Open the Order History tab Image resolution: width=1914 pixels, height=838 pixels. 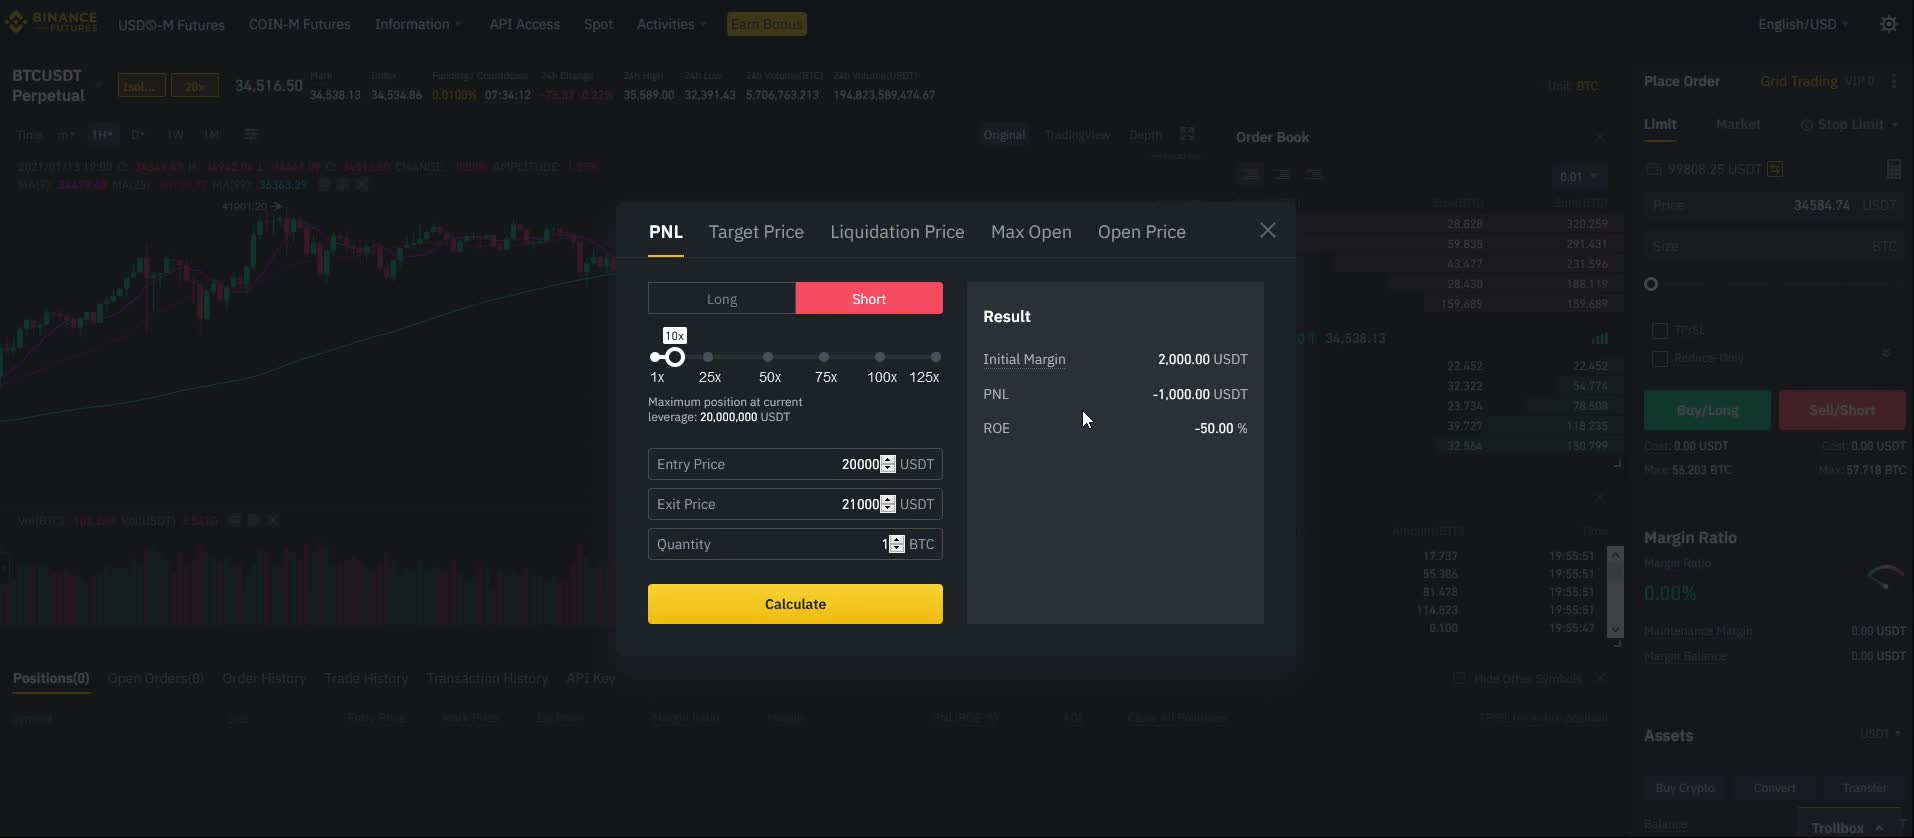tap(264, 678)
